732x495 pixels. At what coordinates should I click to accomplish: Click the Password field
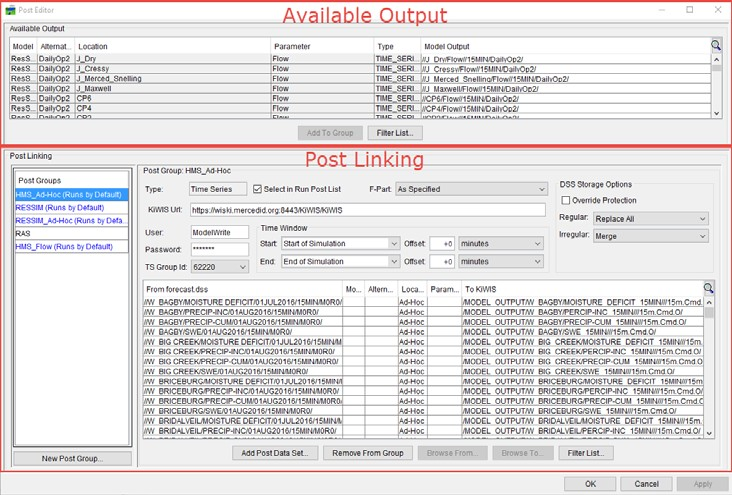pyautogui.click(x=219, y=249)
